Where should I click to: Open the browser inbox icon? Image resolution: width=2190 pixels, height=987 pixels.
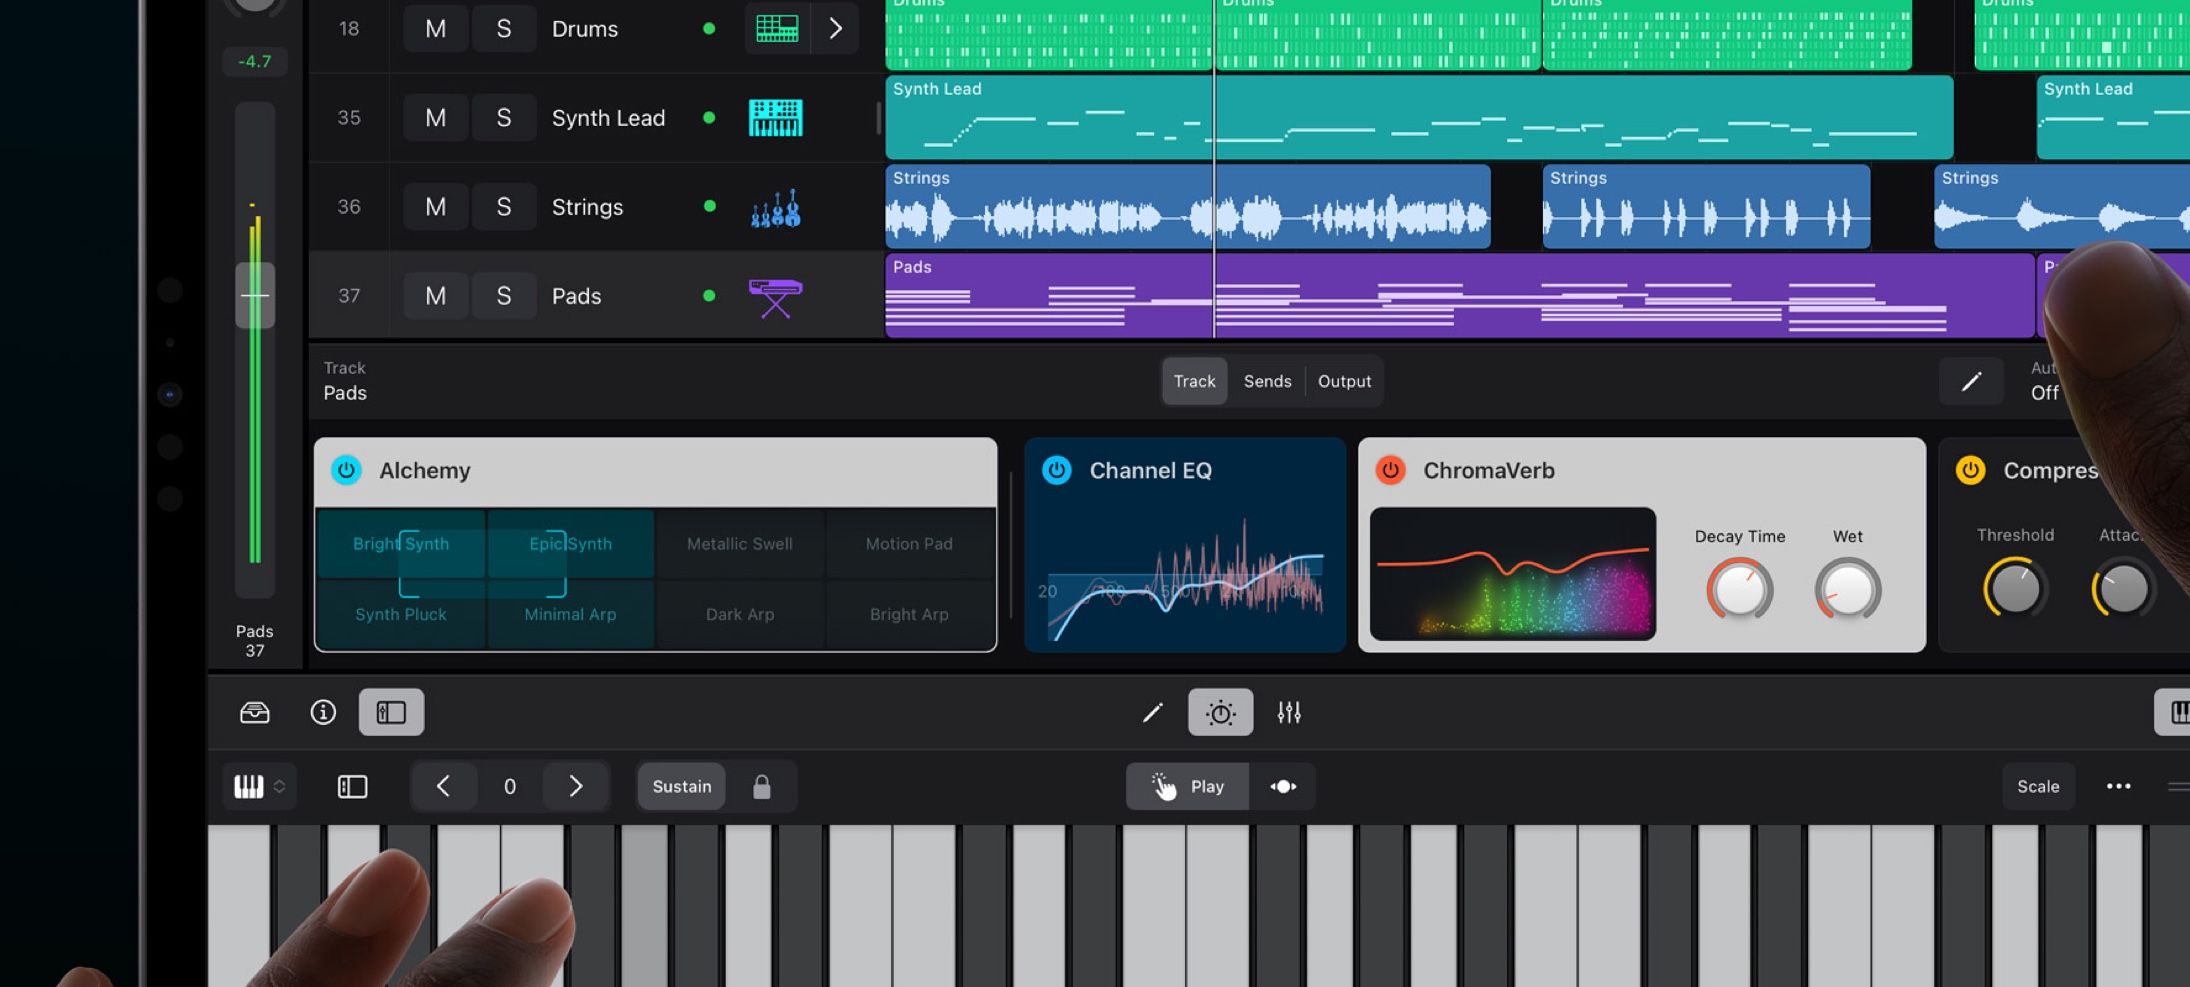coord(255,712)
